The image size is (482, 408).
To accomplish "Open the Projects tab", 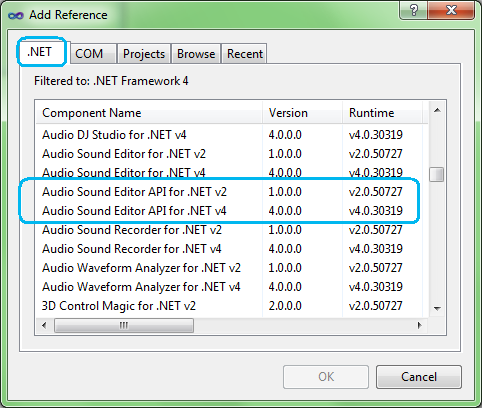I will 144,54.
